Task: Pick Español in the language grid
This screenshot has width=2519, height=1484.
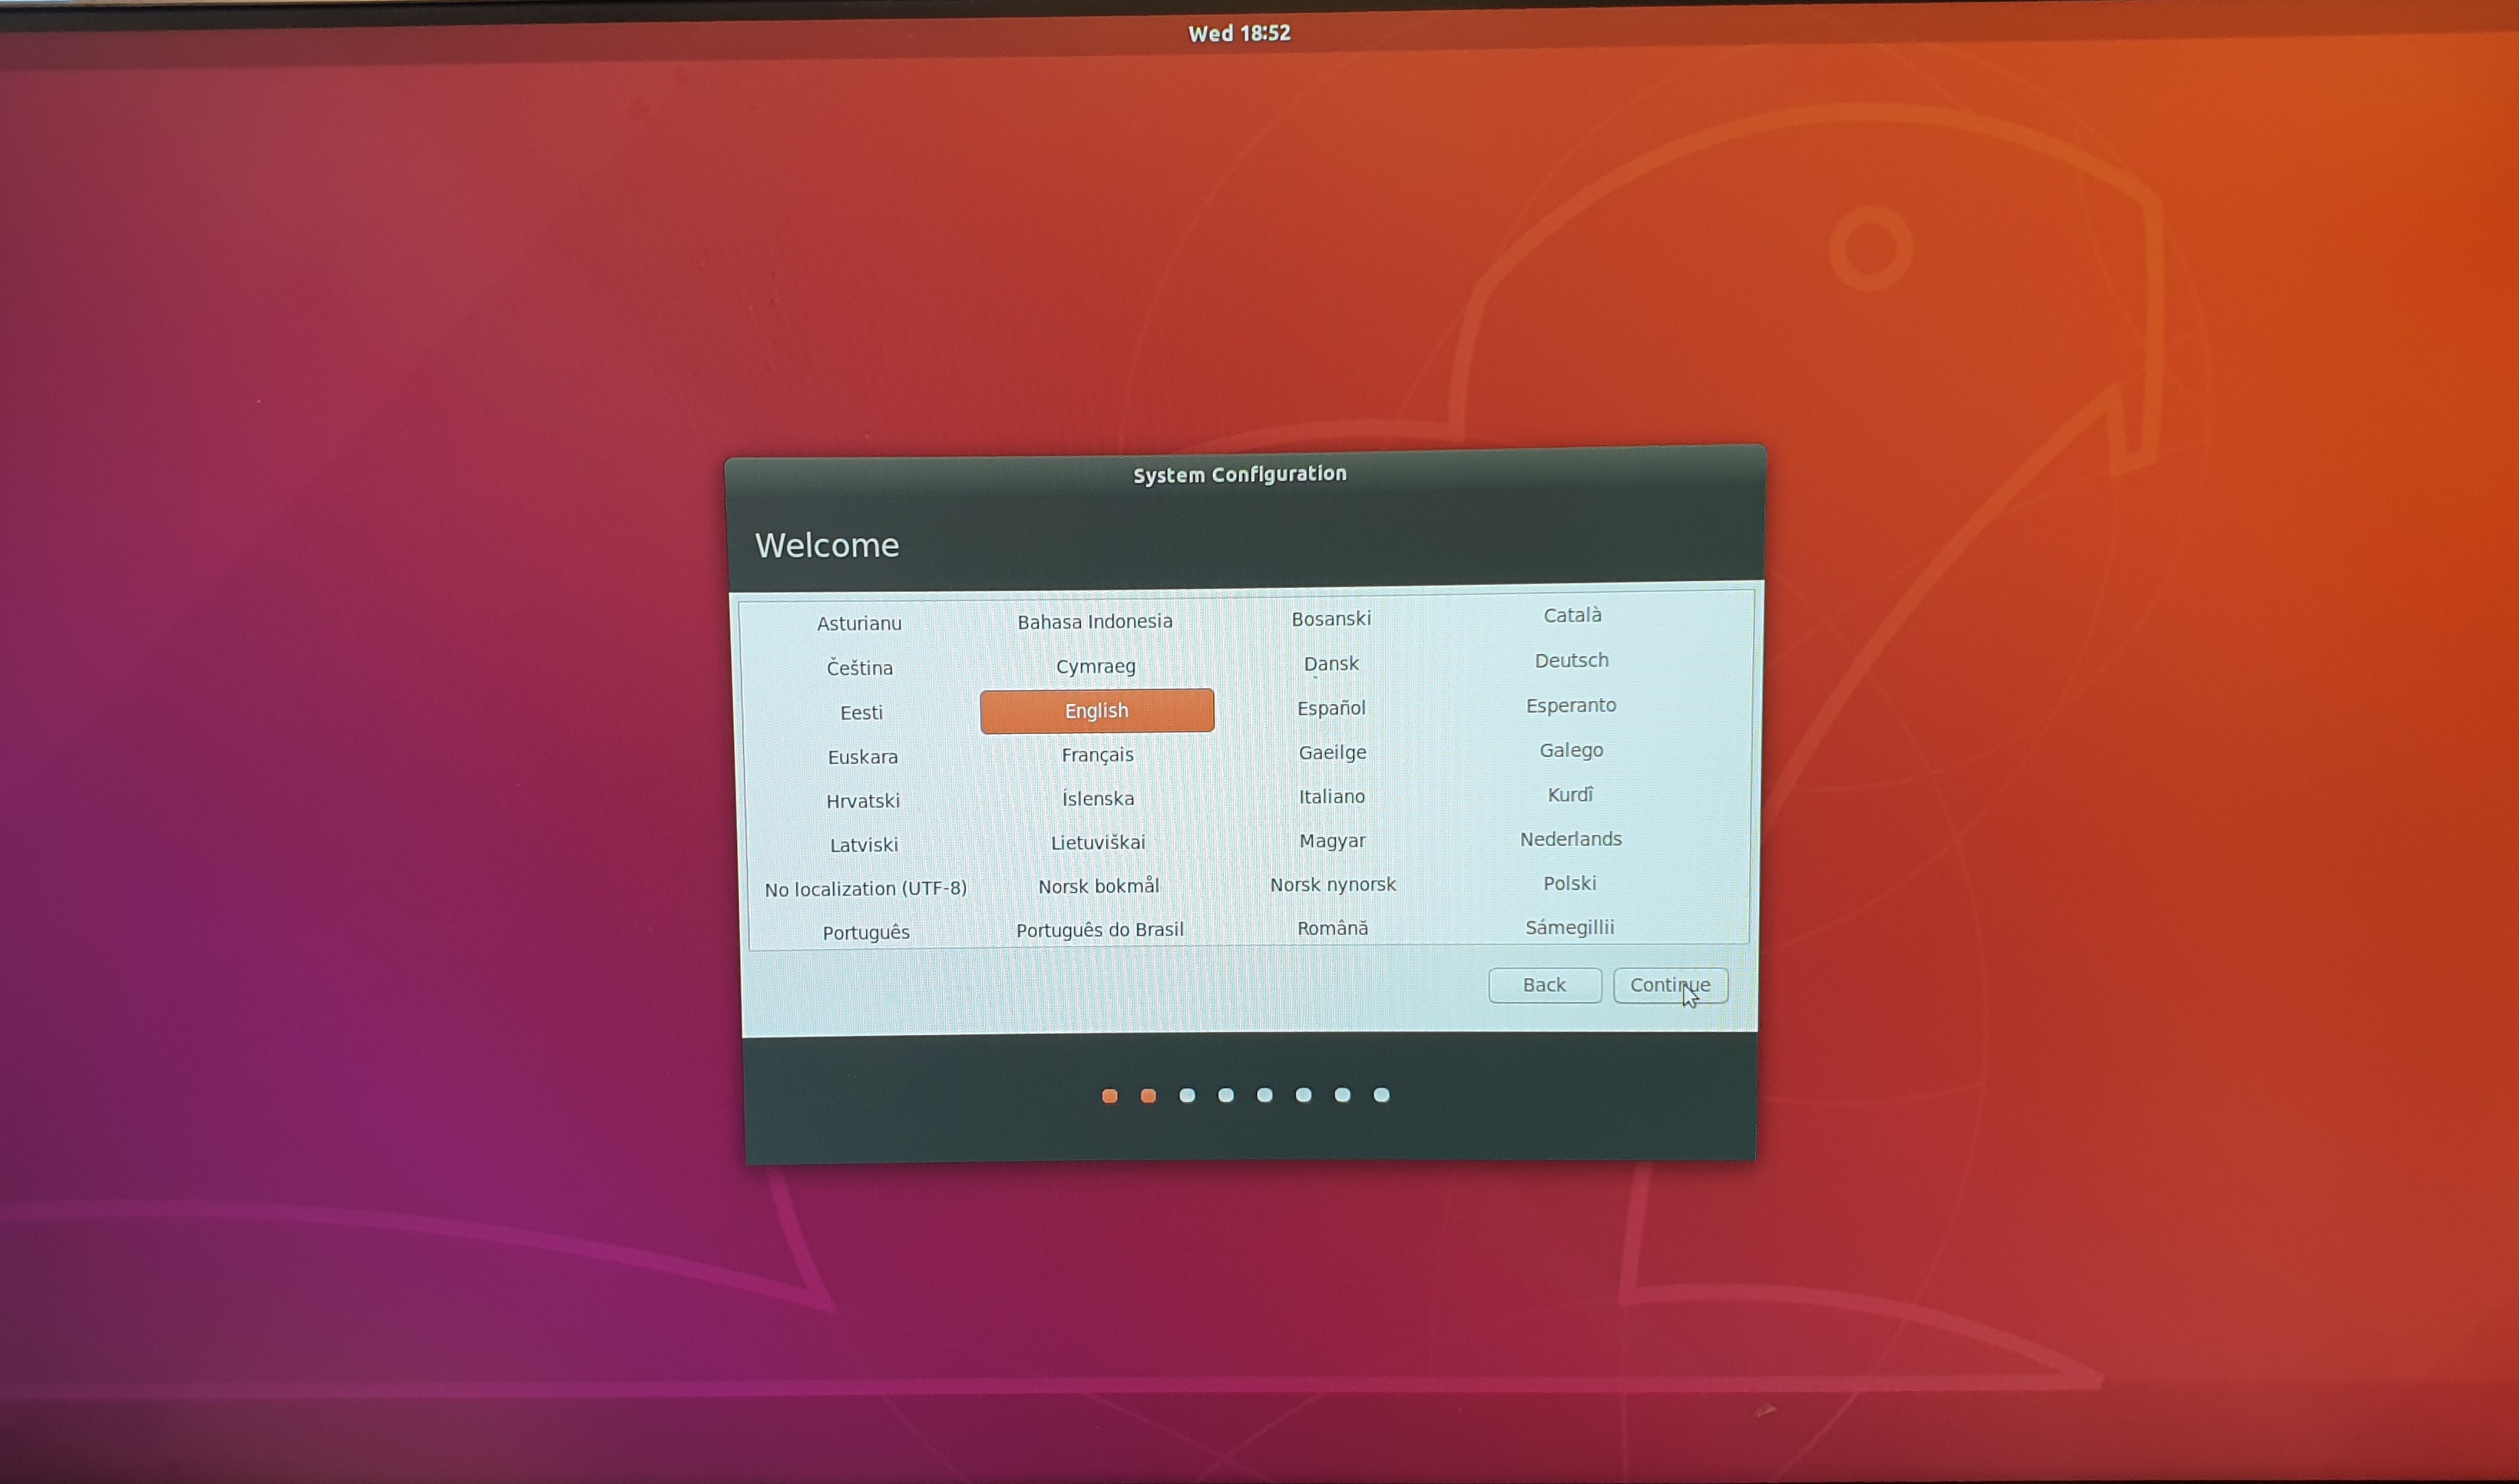Action: (1331, 708)
